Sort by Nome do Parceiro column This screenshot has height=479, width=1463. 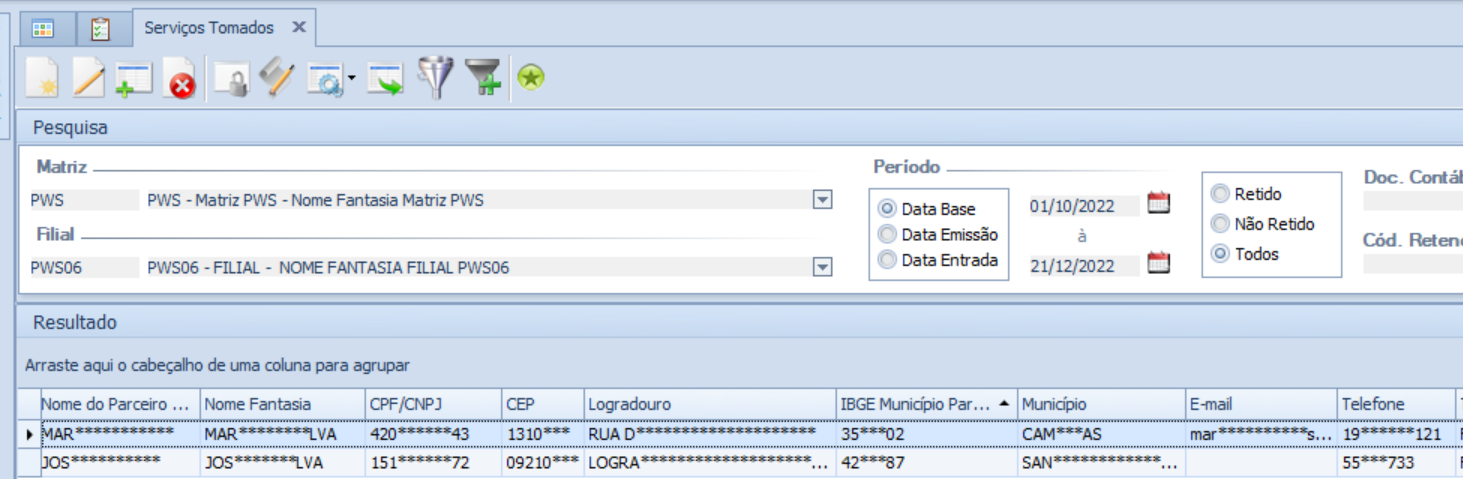click(x=120, y=404)
